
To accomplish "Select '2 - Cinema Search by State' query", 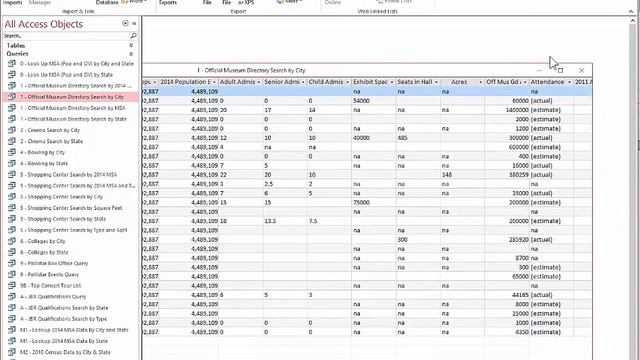I will tap(71, 141).
